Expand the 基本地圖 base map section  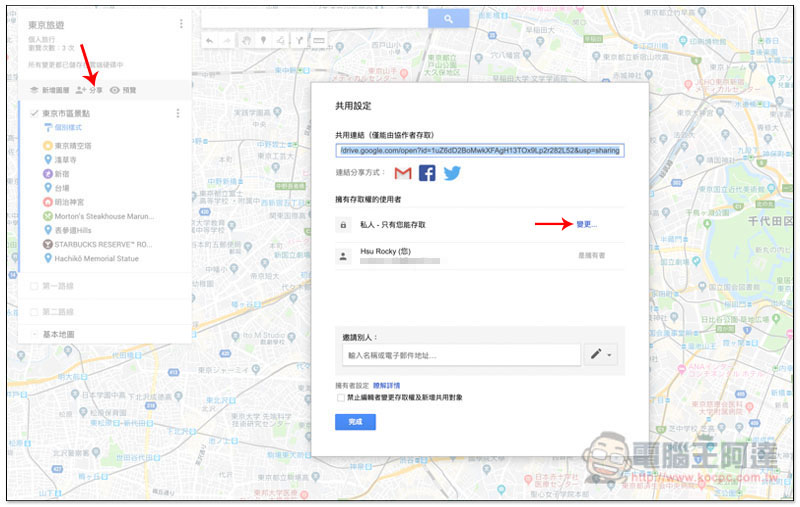[34, 334]
